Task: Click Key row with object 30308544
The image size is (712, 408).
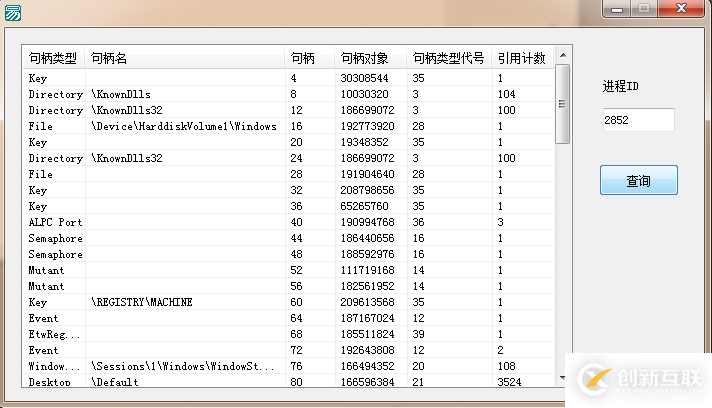Action: point(288,78)
